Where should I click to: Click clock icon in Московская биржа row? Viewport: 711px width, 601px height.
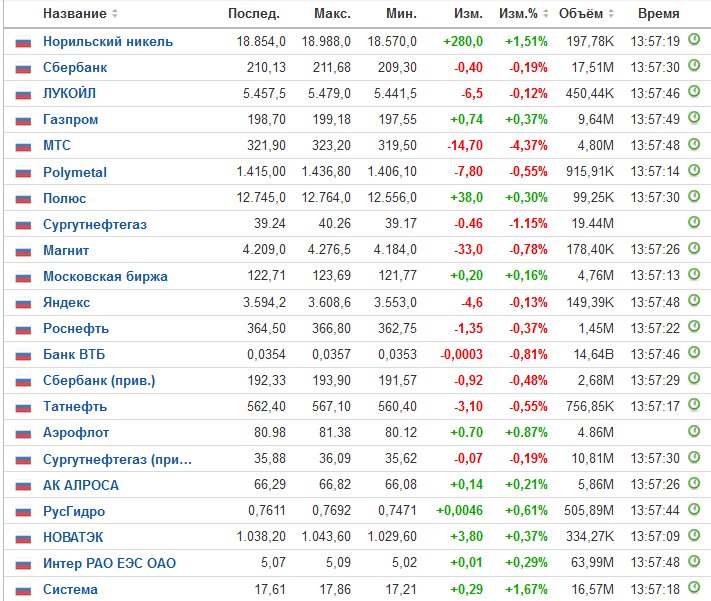pos(694,274)
